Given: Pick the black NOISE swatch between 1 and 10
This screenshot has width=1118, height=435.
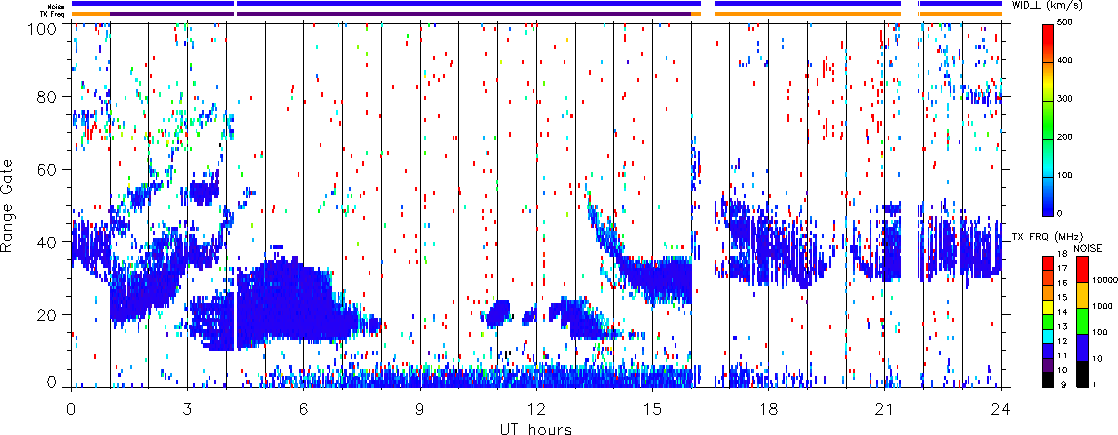Looking at the screenshot, I should point(1082,374).
